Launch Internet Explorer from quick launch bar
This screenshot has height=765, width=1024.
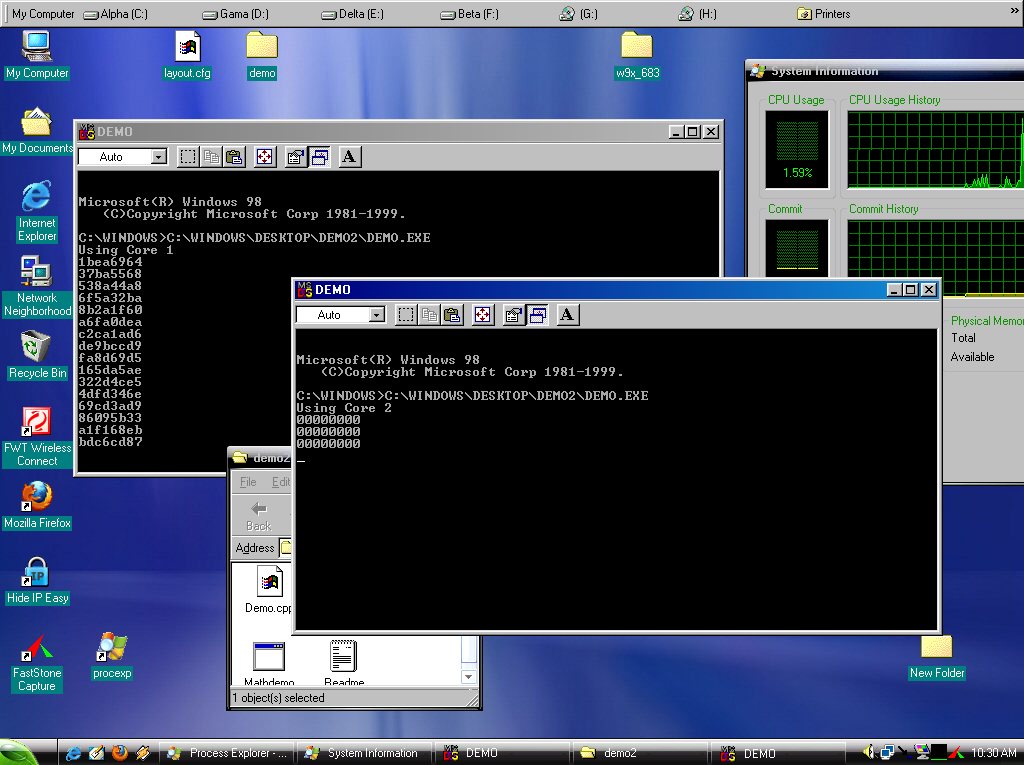[73, 753]
